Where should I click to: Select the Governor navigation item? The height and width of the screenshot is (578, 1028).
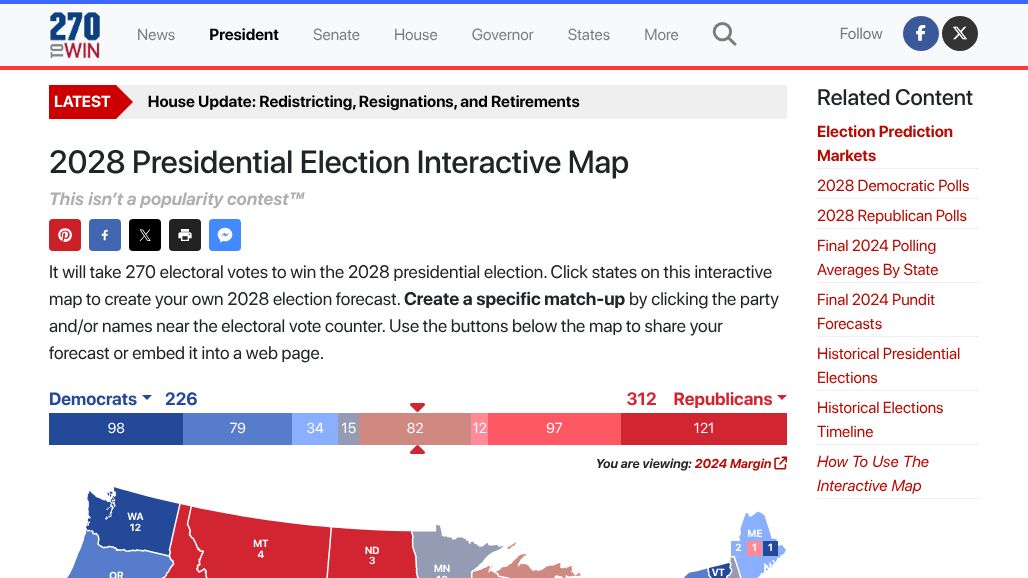tap(502, 34)
